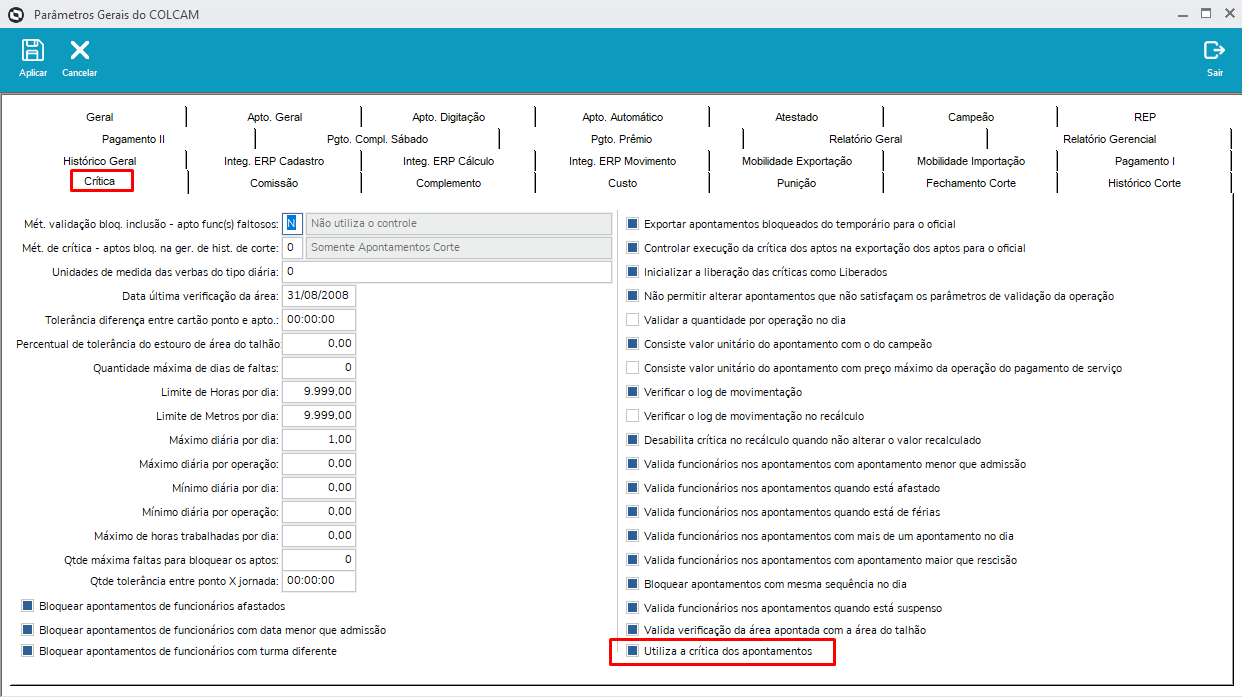Toggle Valida funcionários quando está de férias

632,512
